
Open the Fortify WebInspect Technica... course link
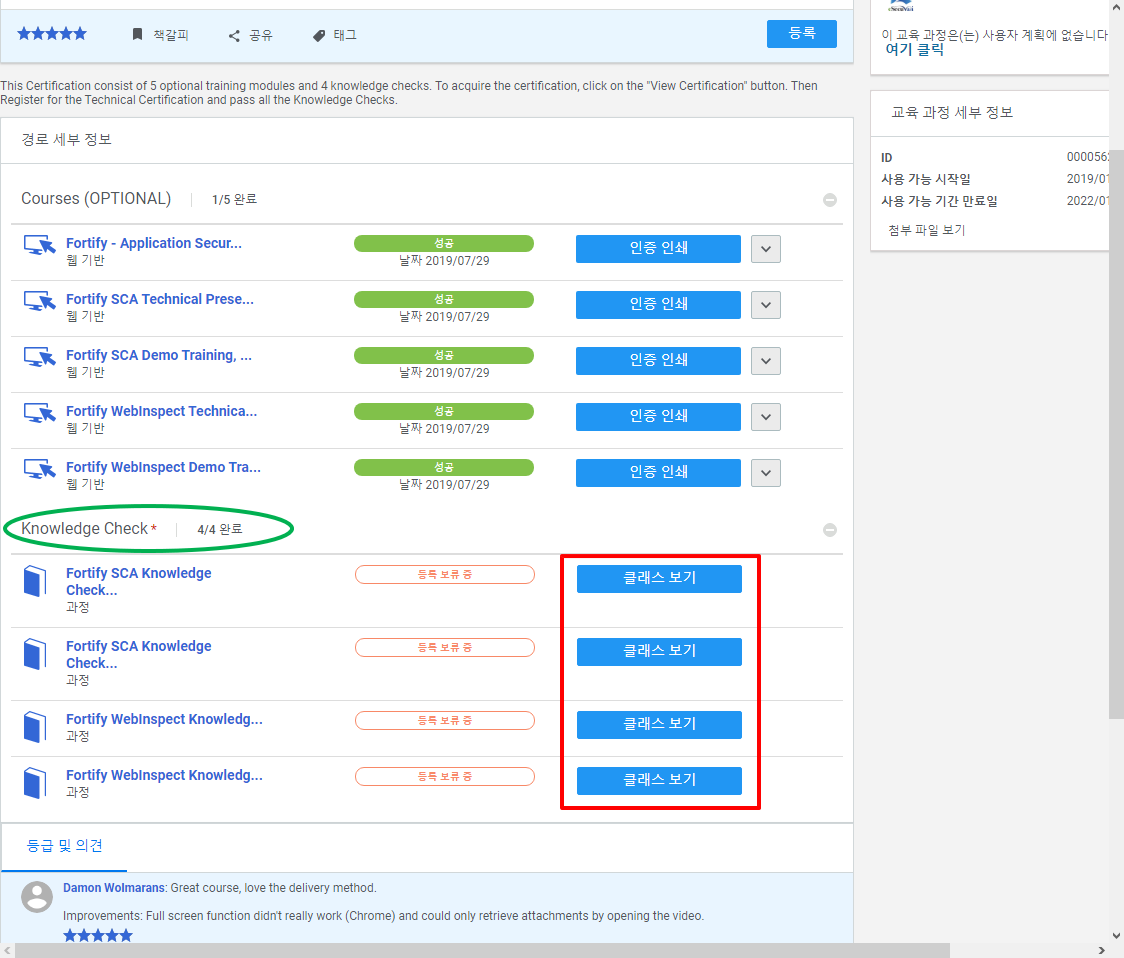coord(161,411)
